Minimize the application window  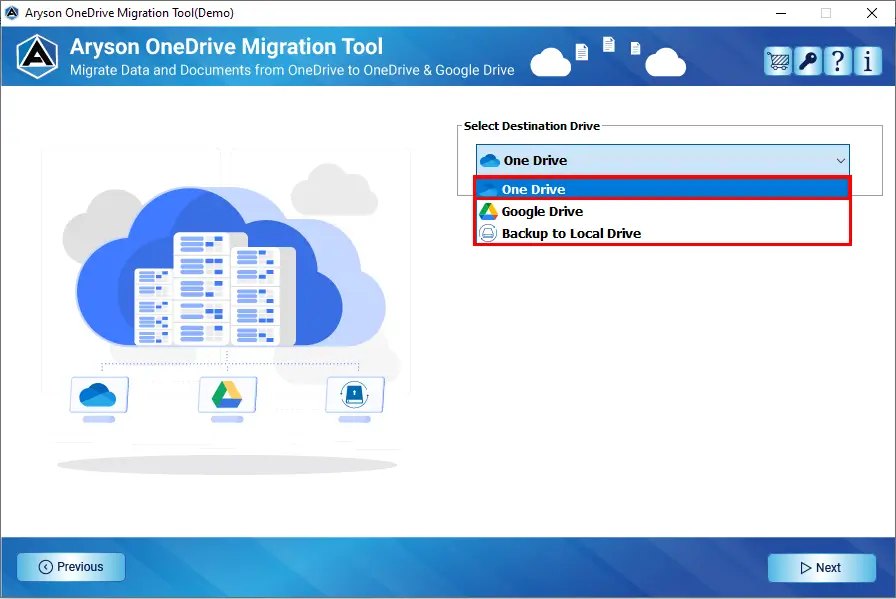[781, 13]
